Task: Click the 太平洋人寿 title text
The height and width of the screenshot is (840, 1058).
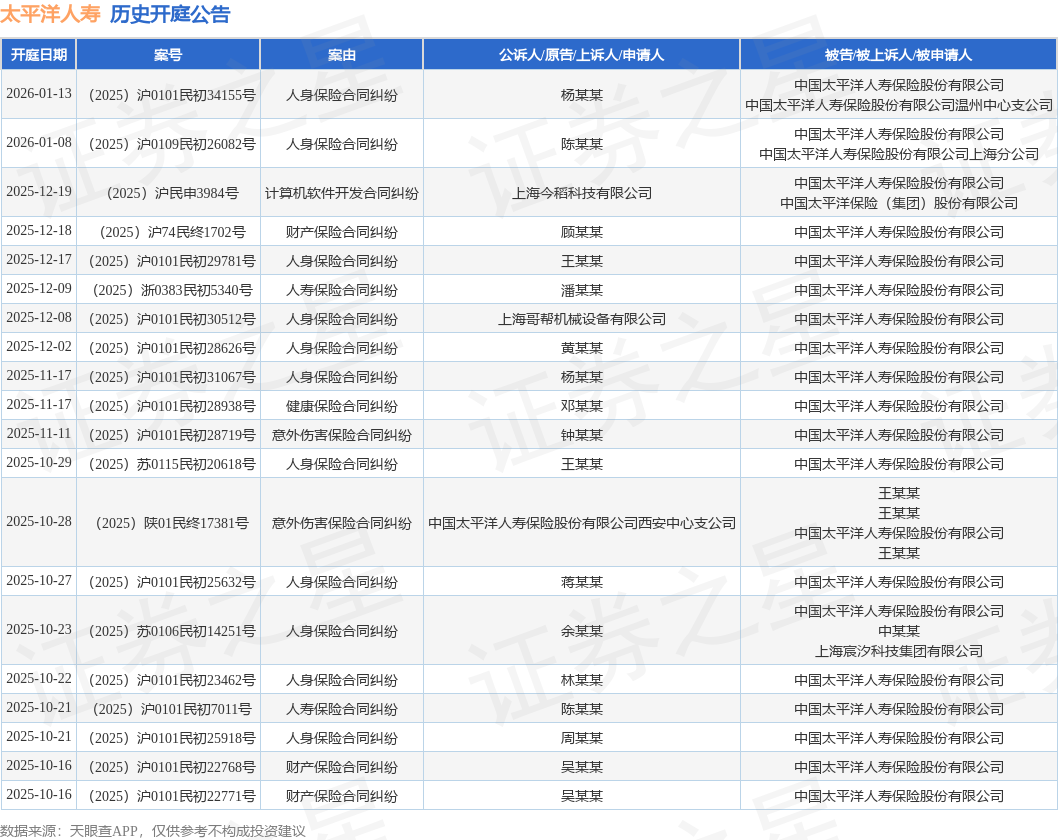Action: (x=50, y=14)
